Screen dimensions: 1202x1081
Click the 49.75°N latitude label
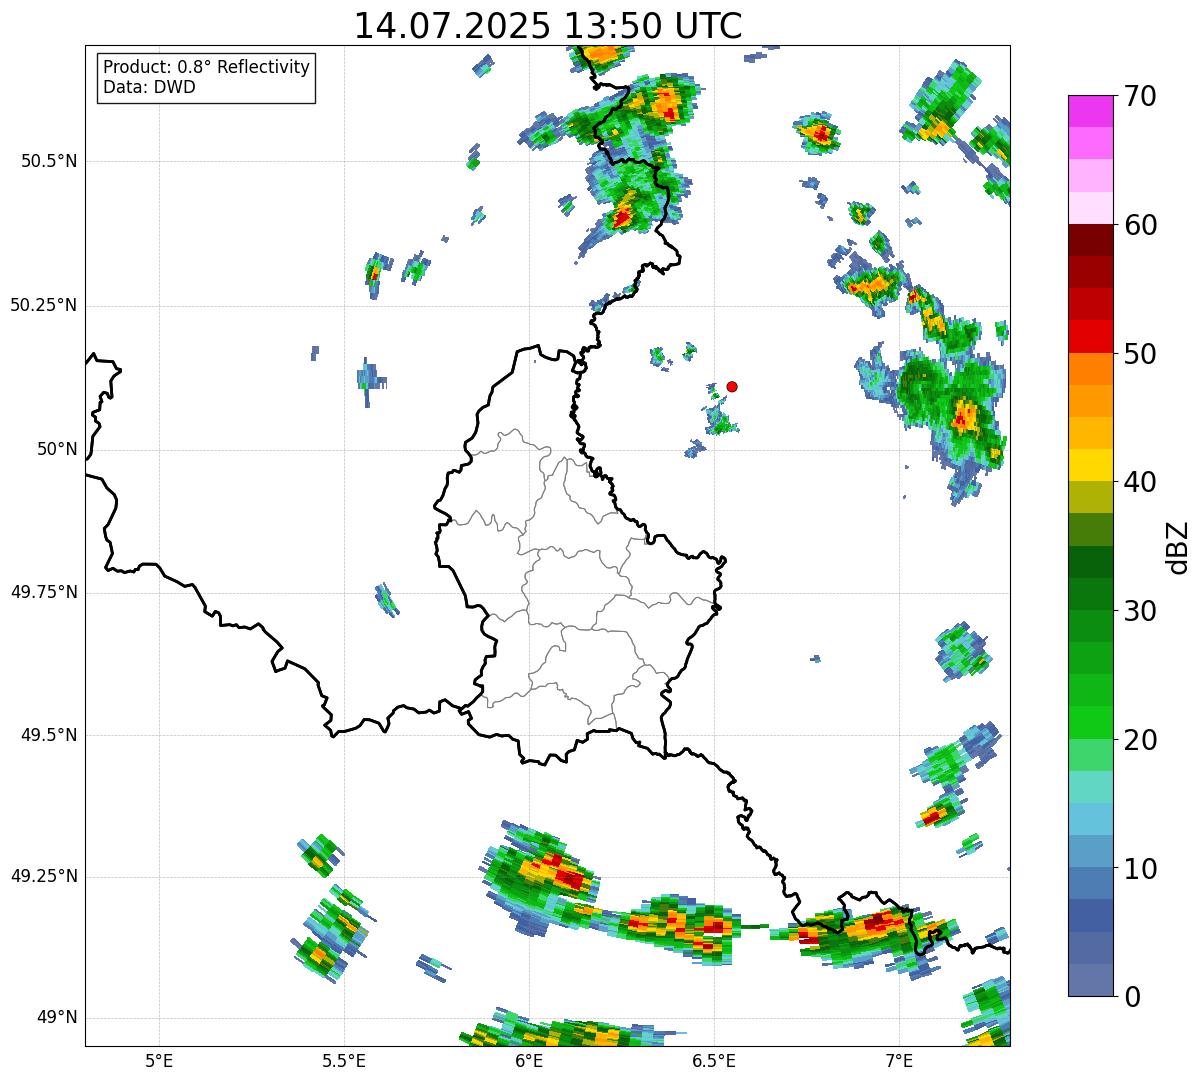pos(43,592)
